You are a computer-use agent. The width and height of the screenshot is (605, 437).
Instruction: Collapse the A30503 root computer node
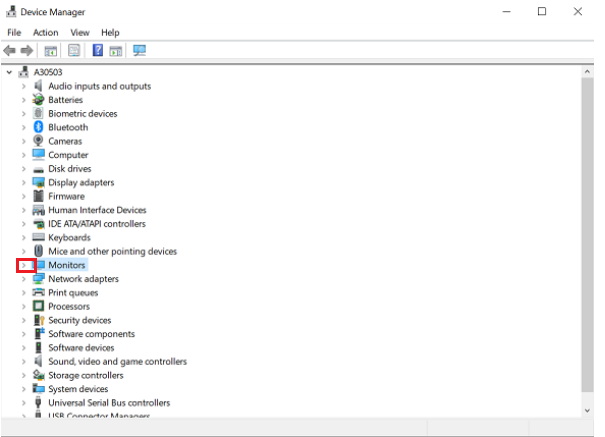(x=10, y=73)
